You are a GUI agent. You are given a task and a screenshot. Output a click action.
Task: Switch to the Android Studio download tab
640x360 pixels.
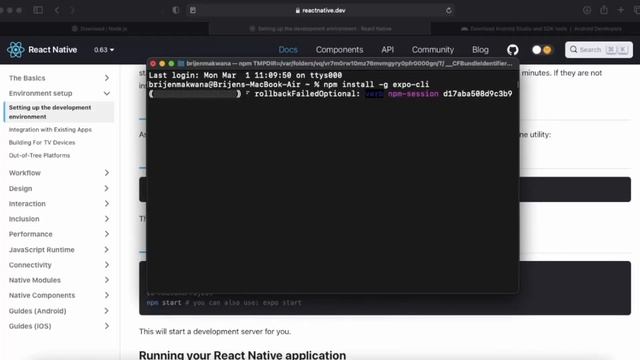tap(535, 29)
